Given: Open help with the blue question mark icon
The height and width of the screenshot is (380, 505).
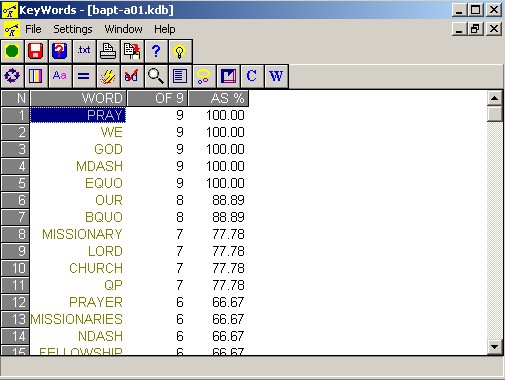Looking at the screenshot, I should click(x=156, y=51).
